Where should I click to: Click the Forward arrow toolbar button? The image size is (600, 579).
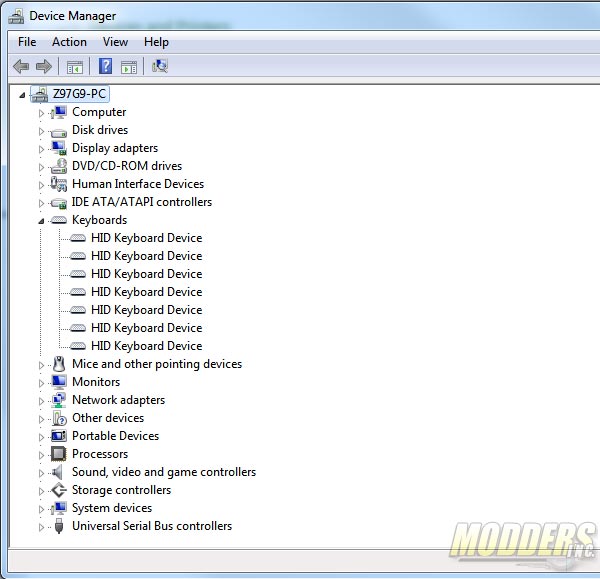[x=44, y=67]
